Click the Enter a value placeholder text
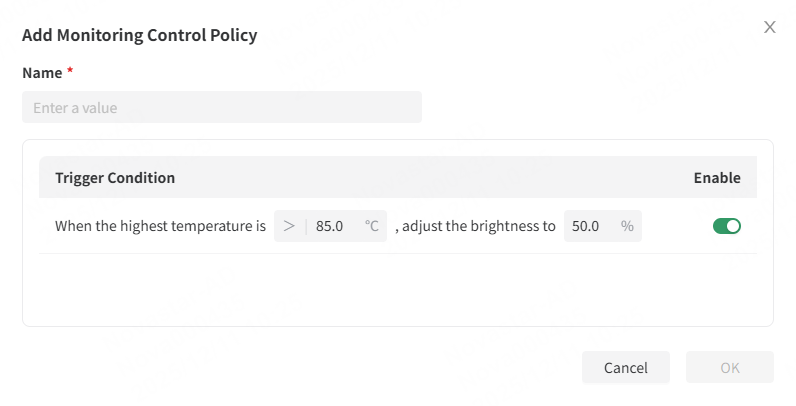Screen dimensions: 796x406 tap(75, 107)
